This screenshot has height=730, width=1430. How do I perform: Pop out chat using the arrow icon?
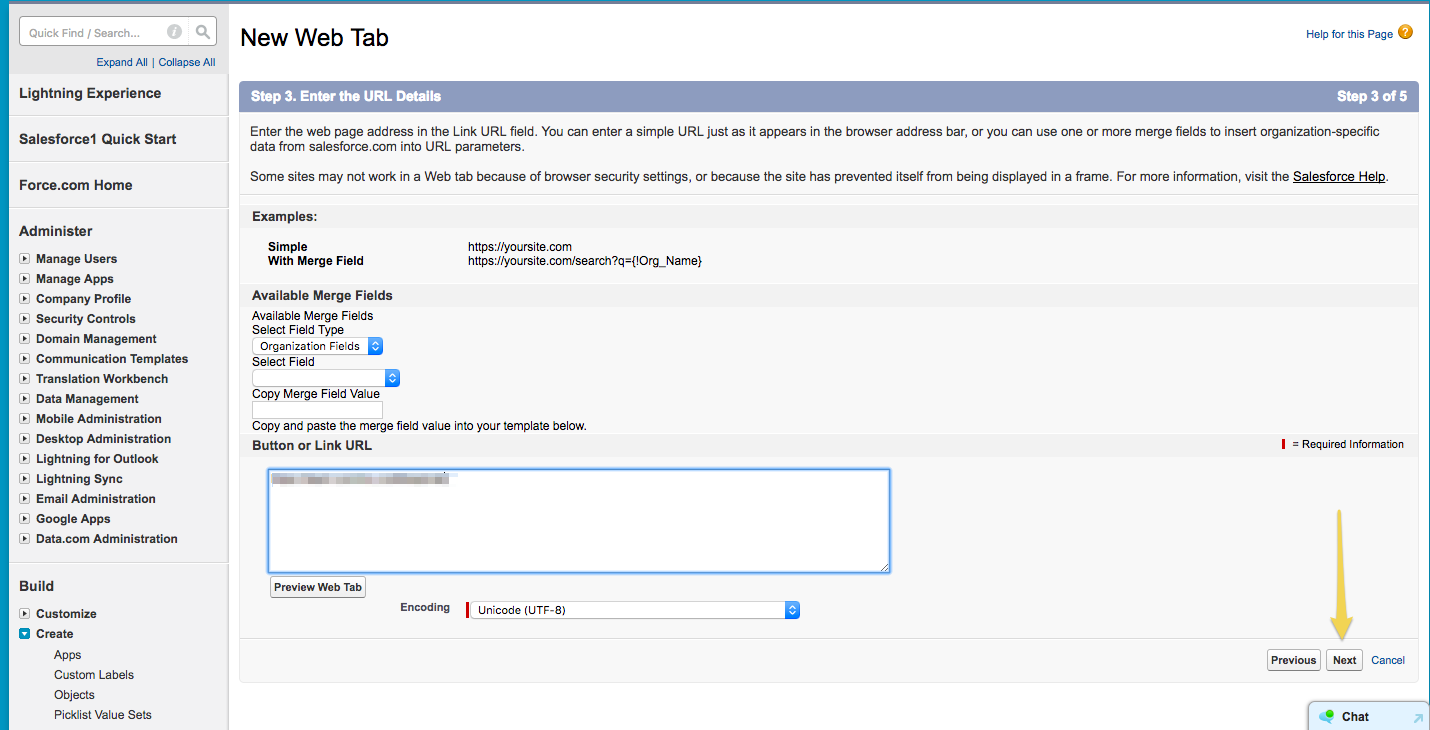point(1417,717)
